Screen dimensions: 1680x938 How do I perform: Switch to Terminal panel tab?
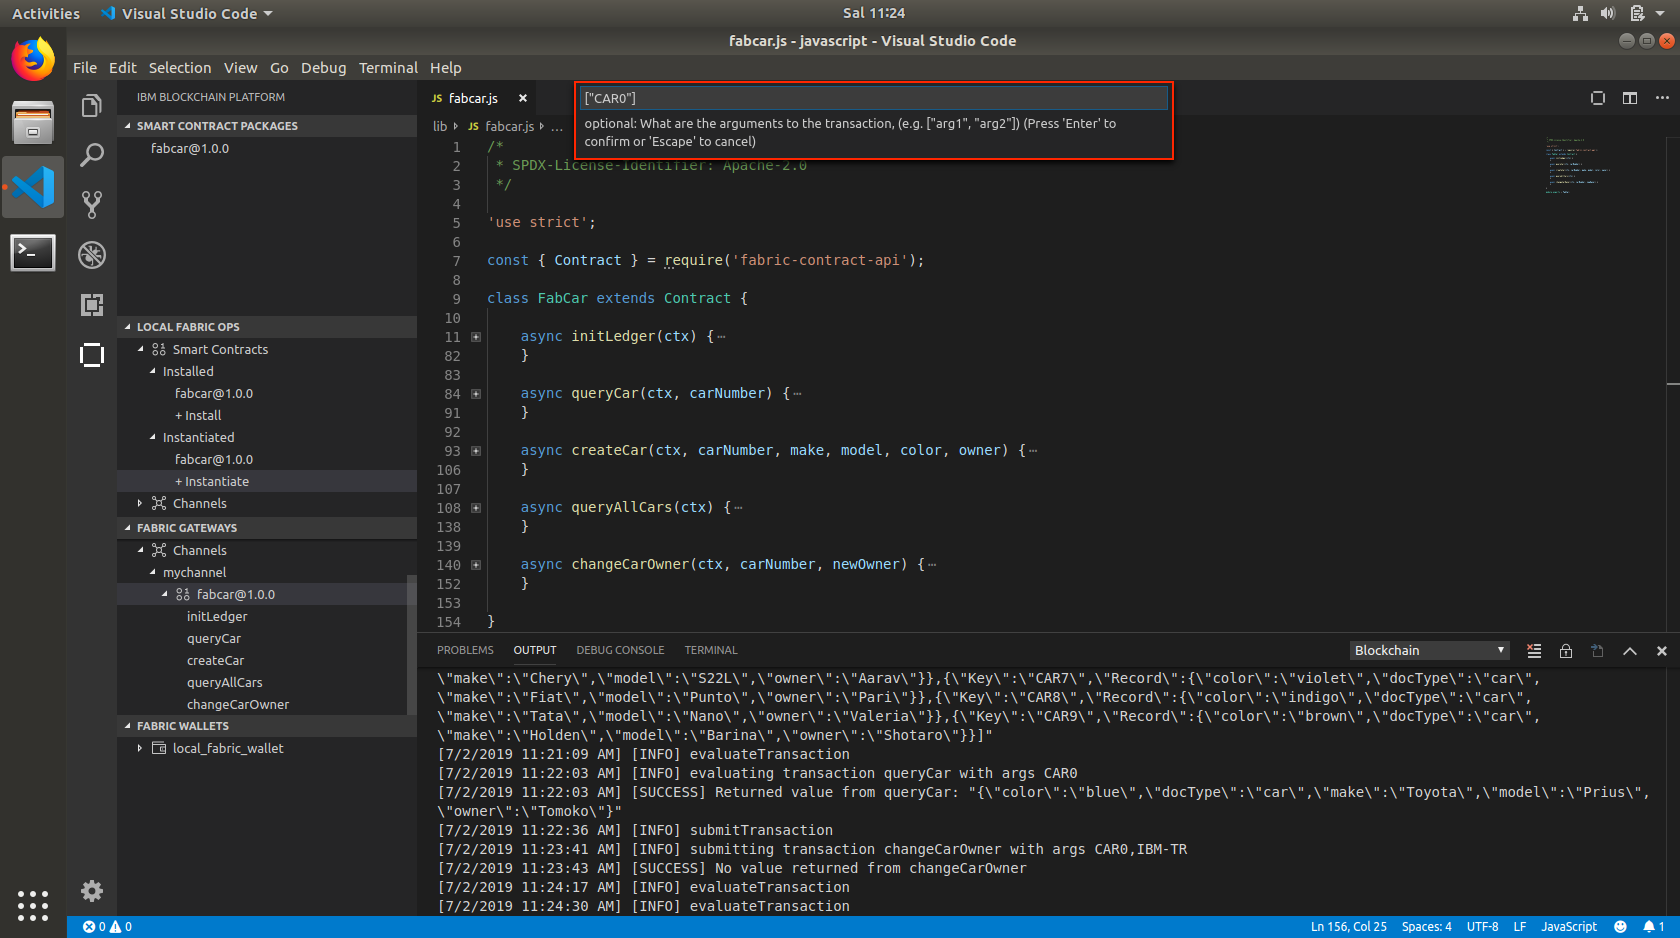(711, 651)
